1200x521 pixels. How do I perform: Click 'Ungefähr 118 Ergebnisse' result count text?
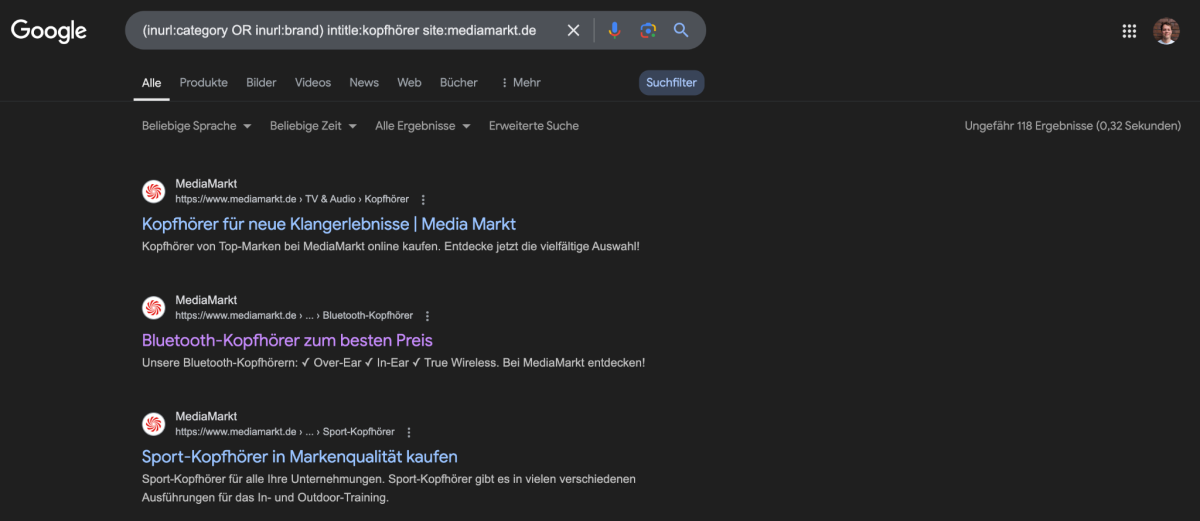tap(1073, 126)
